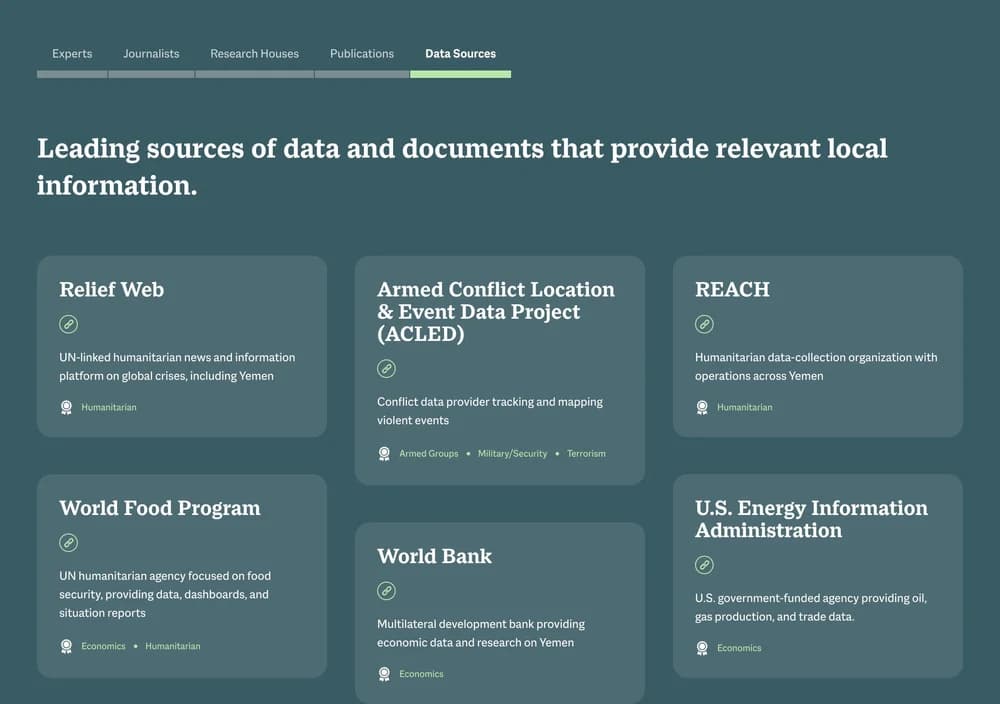Image resolution: width=1000 pixels, height=704 pixels.
Task: Open the ACLED link icon
Action: pos(386,369)
